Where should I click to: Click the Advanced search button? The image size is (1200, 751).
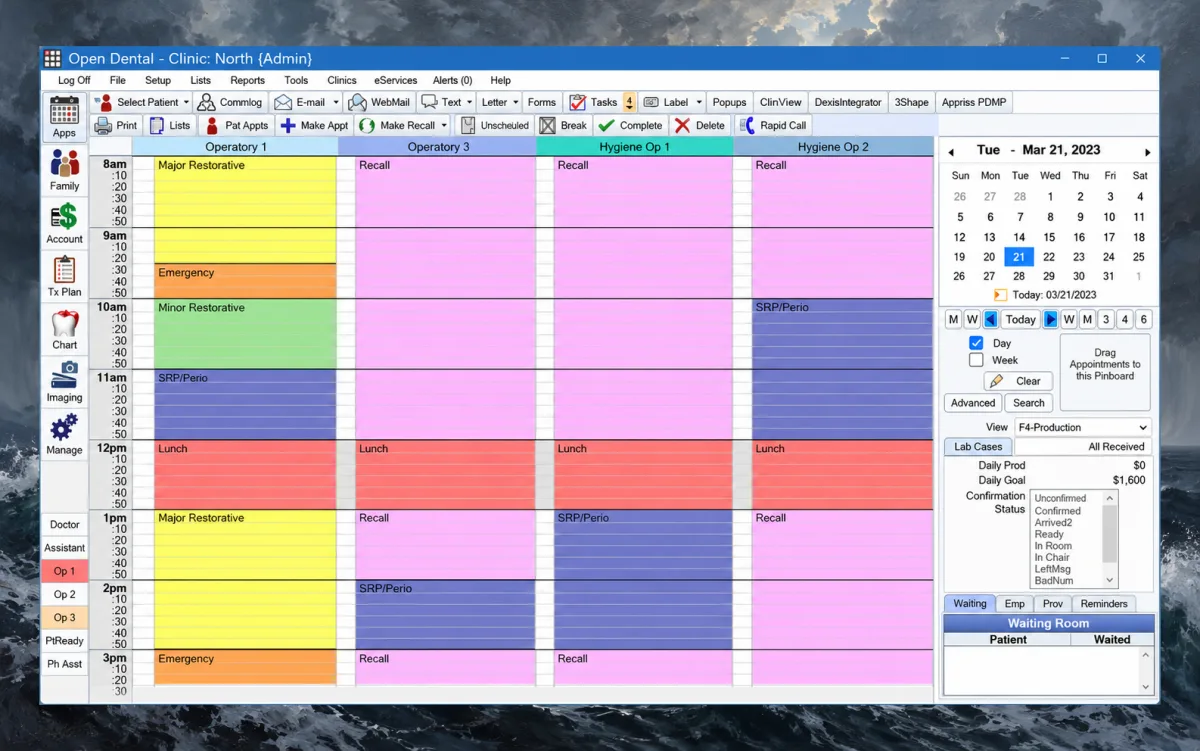(x=973, y=403)
